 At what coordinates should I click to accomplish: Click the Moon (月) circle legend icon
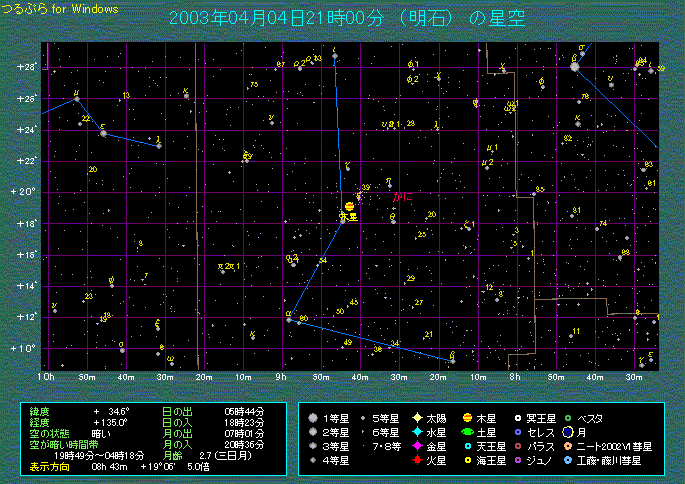point(567,432)
